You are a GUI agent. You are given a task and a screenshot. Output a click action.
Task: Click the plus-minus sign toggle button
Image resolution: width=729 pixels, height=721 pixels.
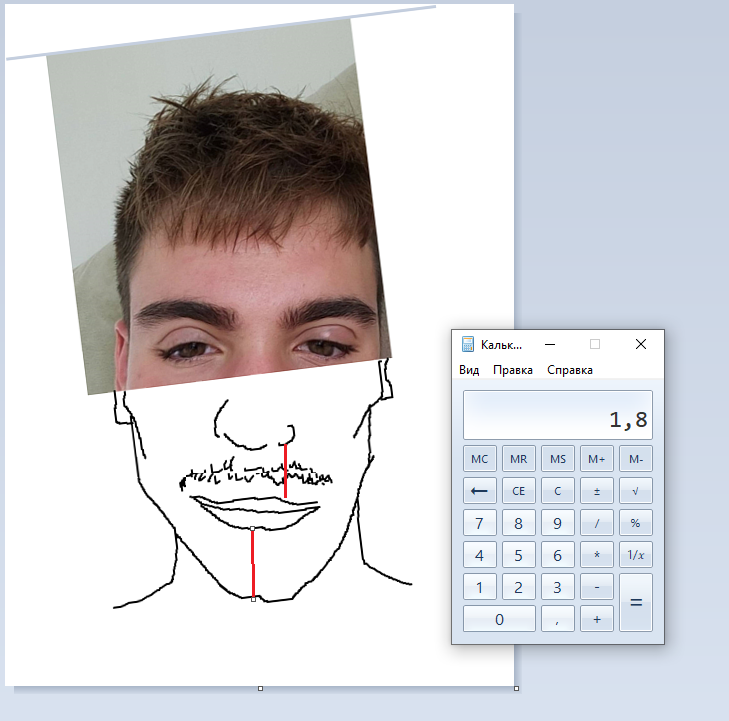(x=596, y=491)
